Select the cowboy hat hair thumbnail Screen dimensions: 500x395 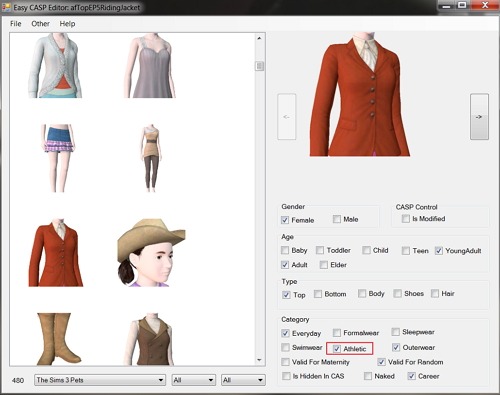[151, 253]
